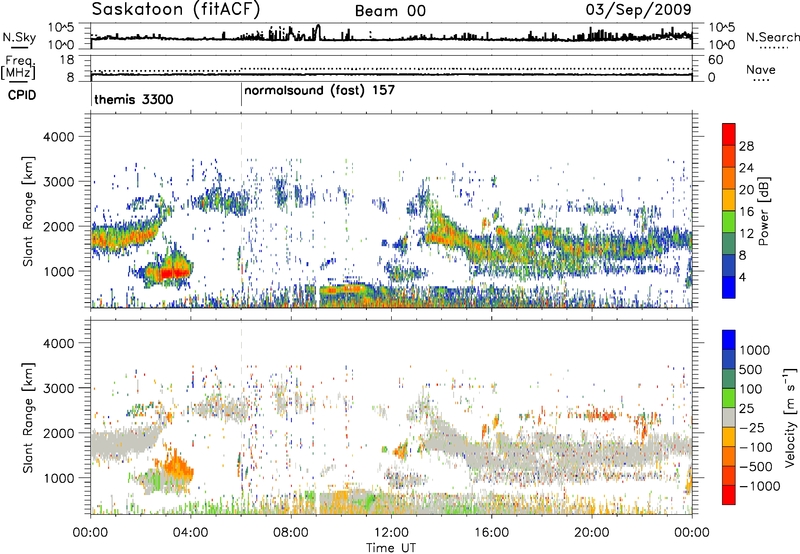Click the '28' power colorbar value
This screenshot has width=800, height=554.
point(746,146)
